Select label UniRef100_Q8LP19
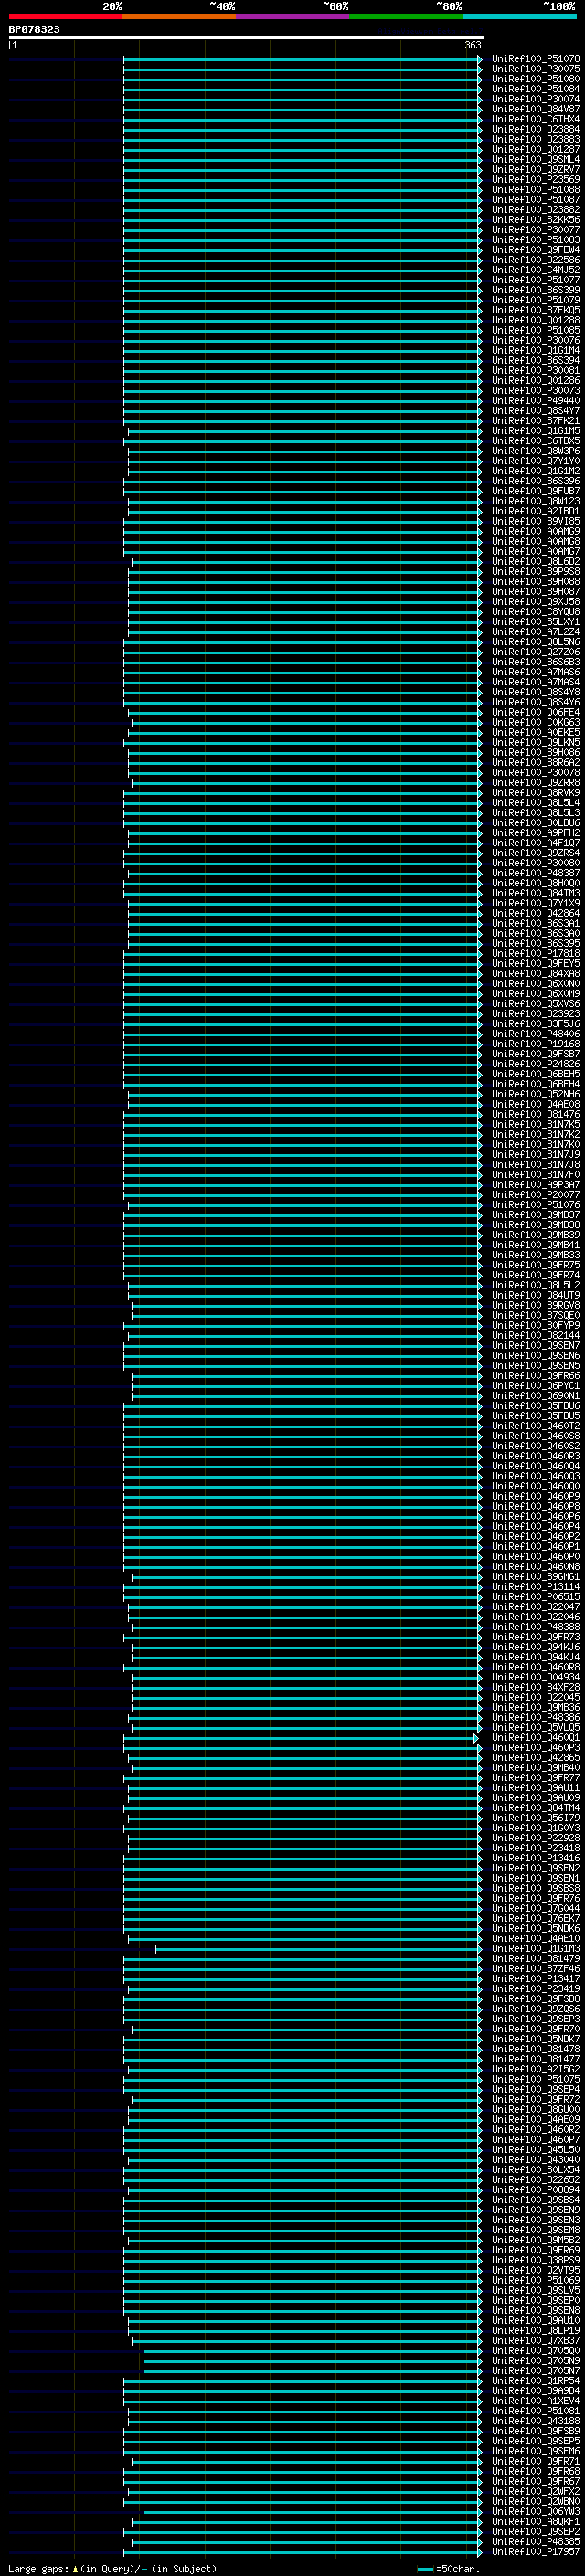Viewport: 585px width, 2576px height. pos(536,2331)
